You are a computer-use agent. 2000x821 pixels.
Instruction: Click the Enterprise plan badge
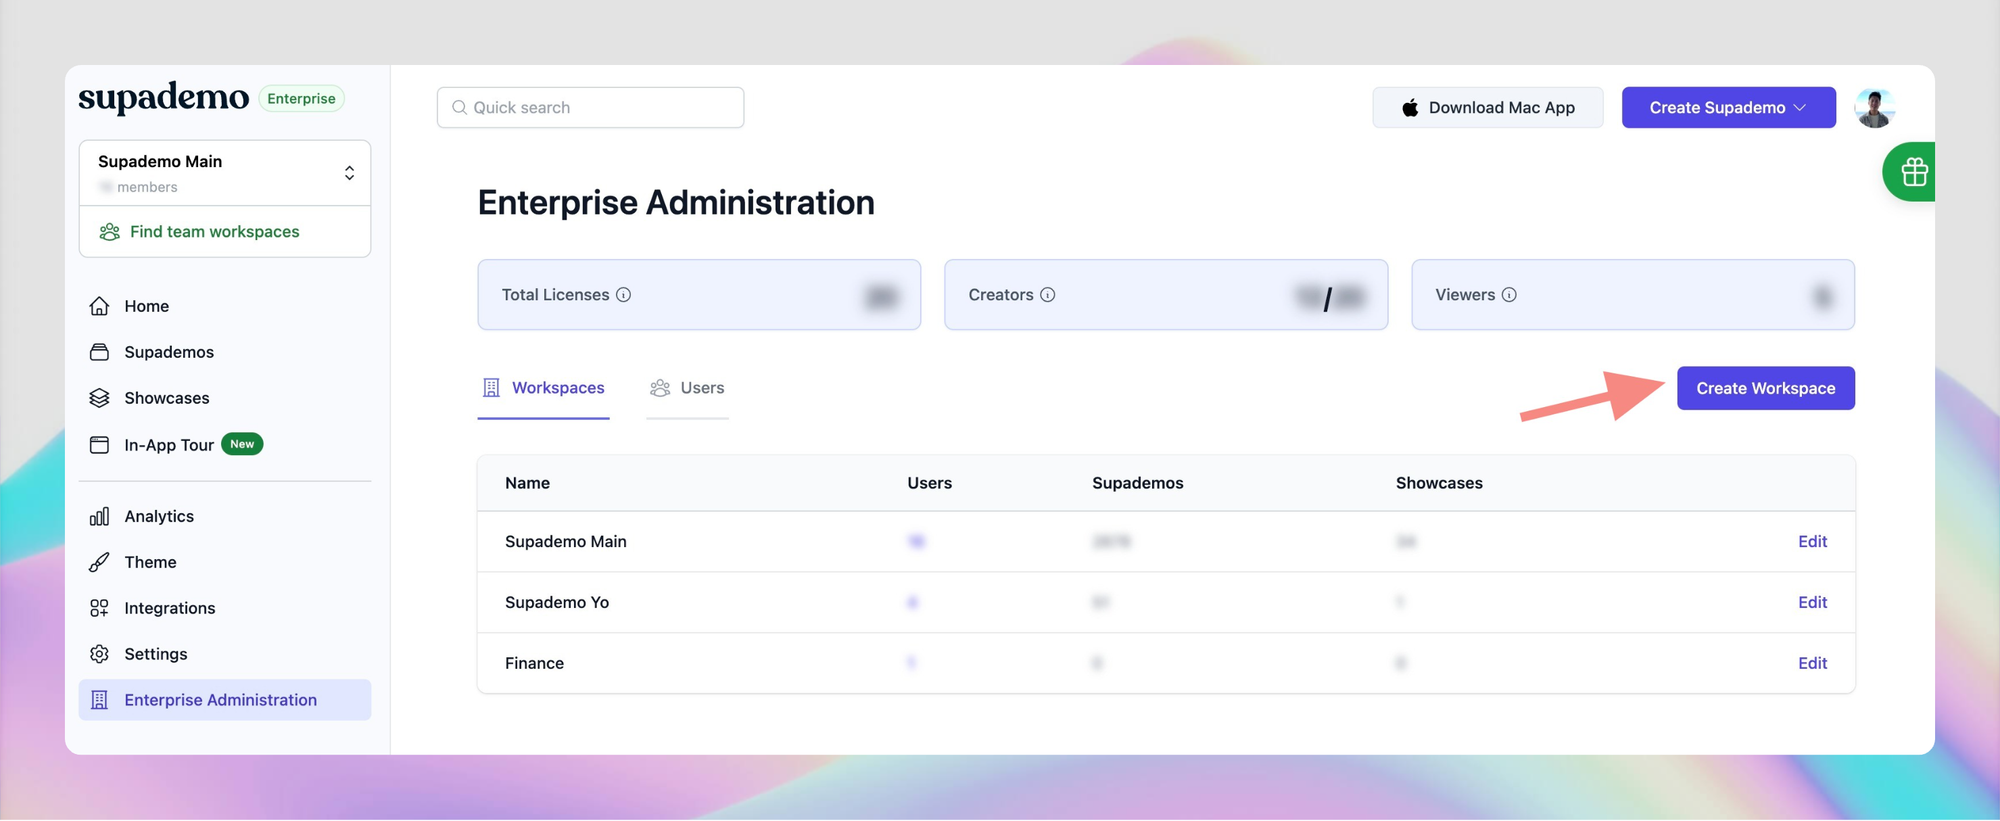[301, 98]
